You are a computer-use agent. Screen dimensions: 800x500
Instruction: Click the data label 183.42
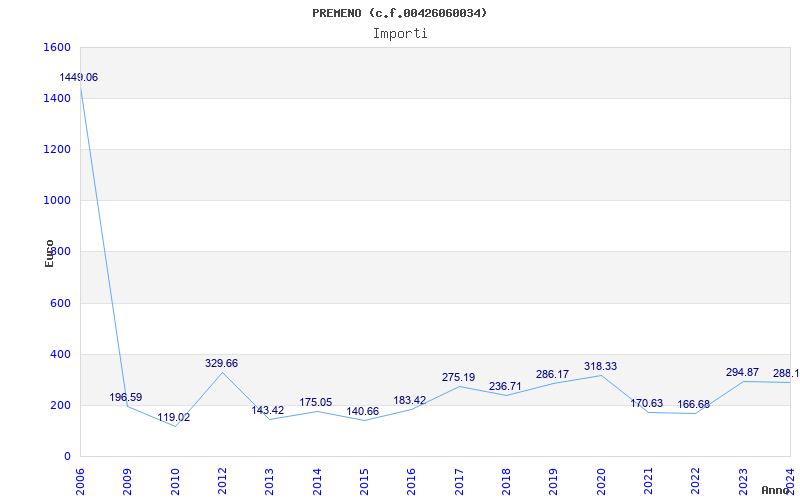410,401
